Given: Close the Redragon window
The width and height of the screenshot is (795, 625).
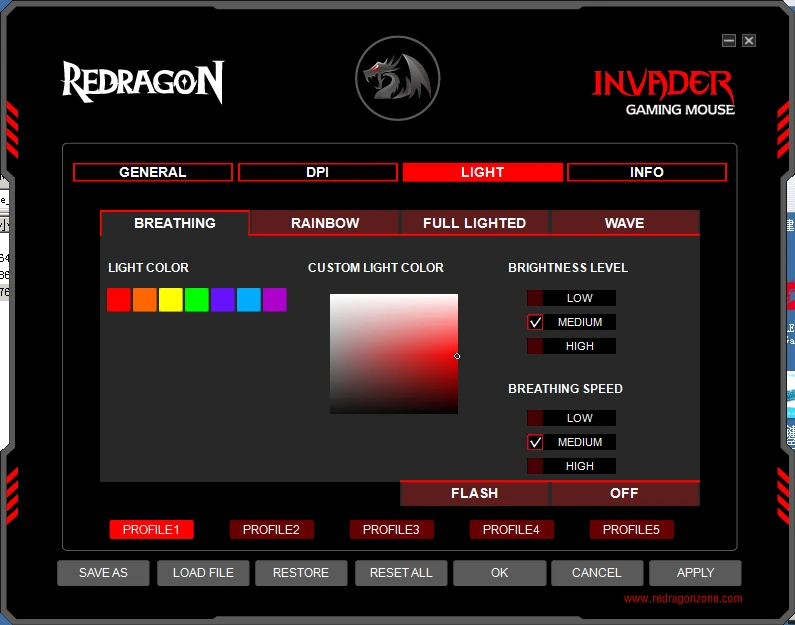Looking at the screenshot, I should pos(749,41).
